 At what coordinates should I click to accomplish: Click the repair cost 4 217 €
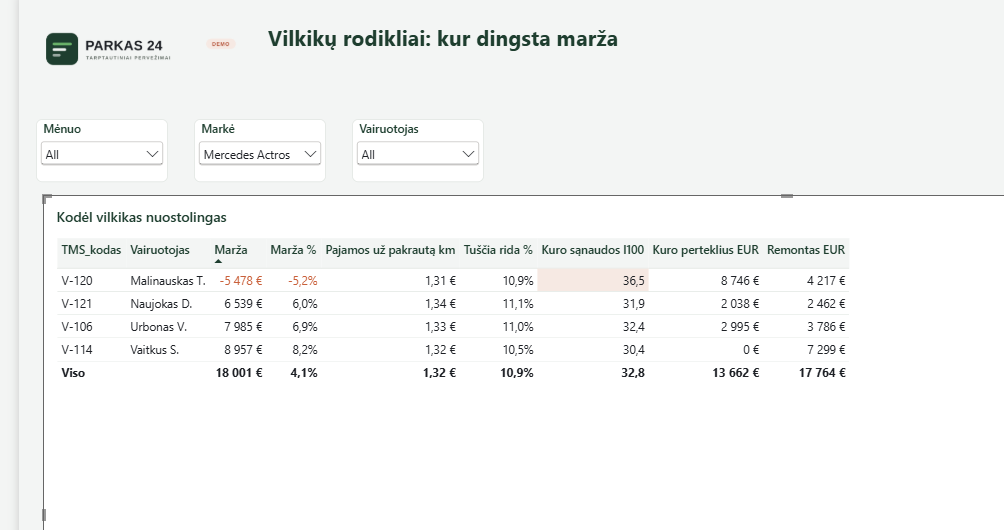[826, 280]
